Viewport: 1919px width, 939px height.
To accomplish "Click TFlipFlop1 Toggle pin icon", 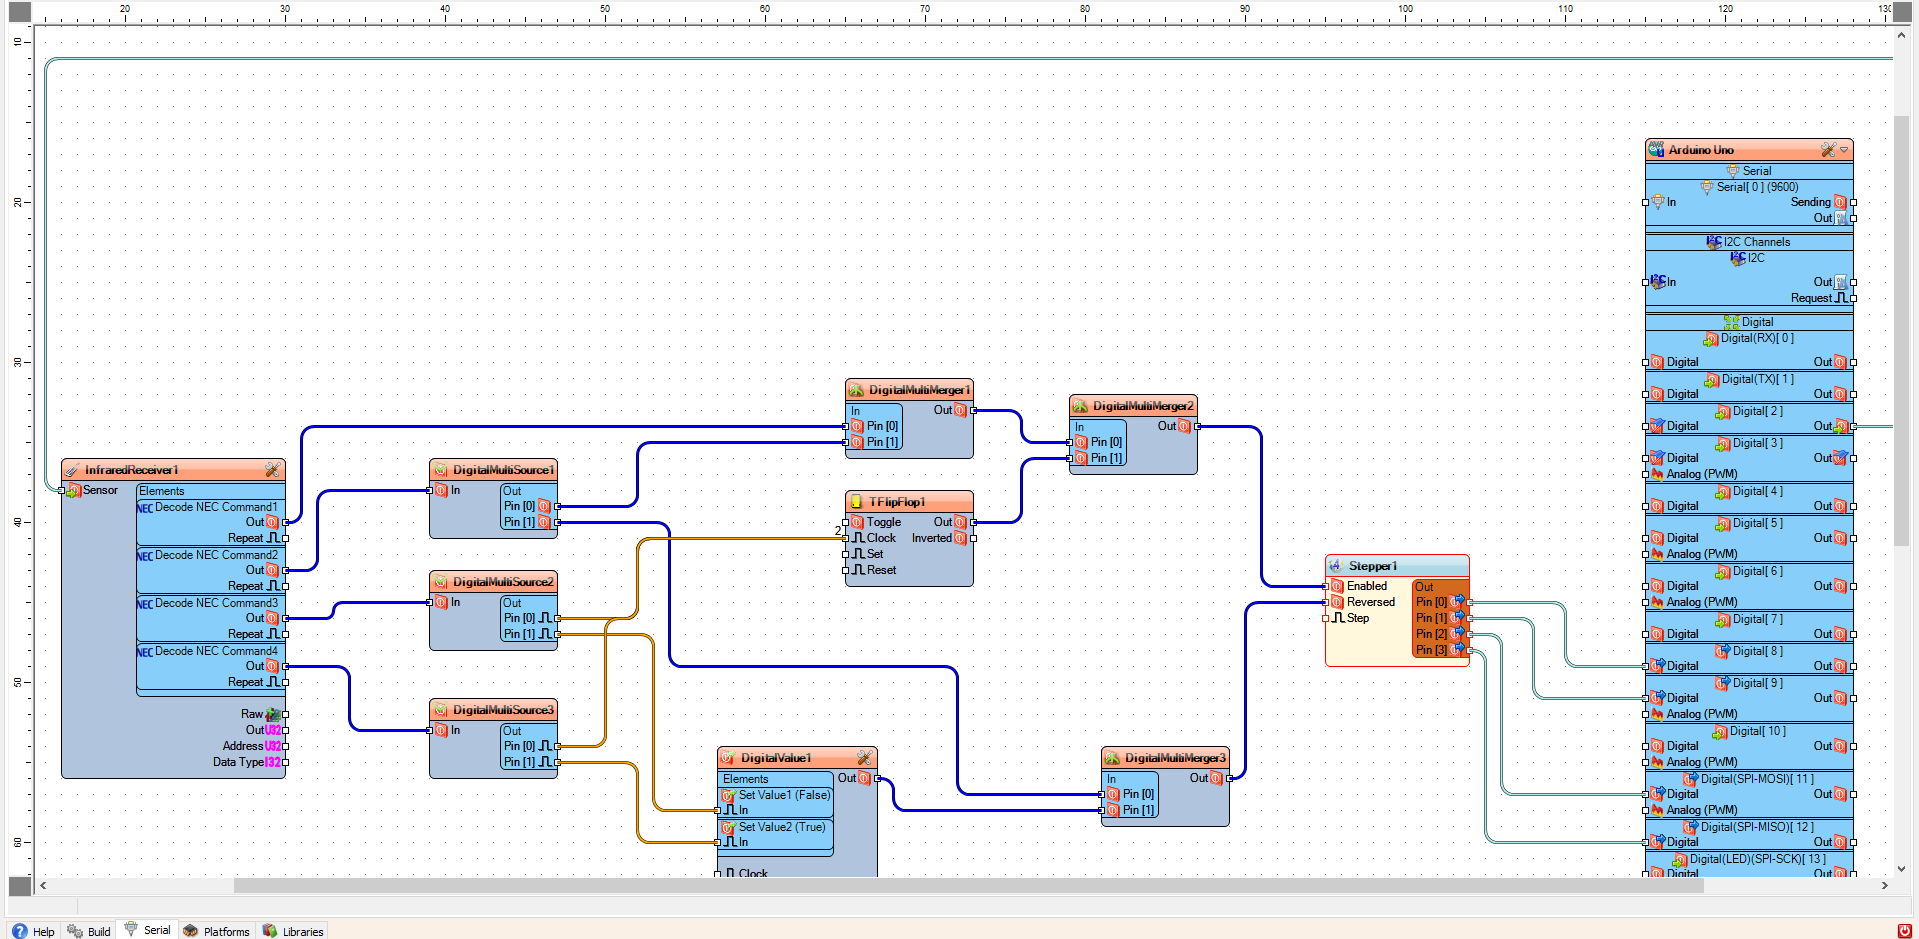I will pos(857,522).
